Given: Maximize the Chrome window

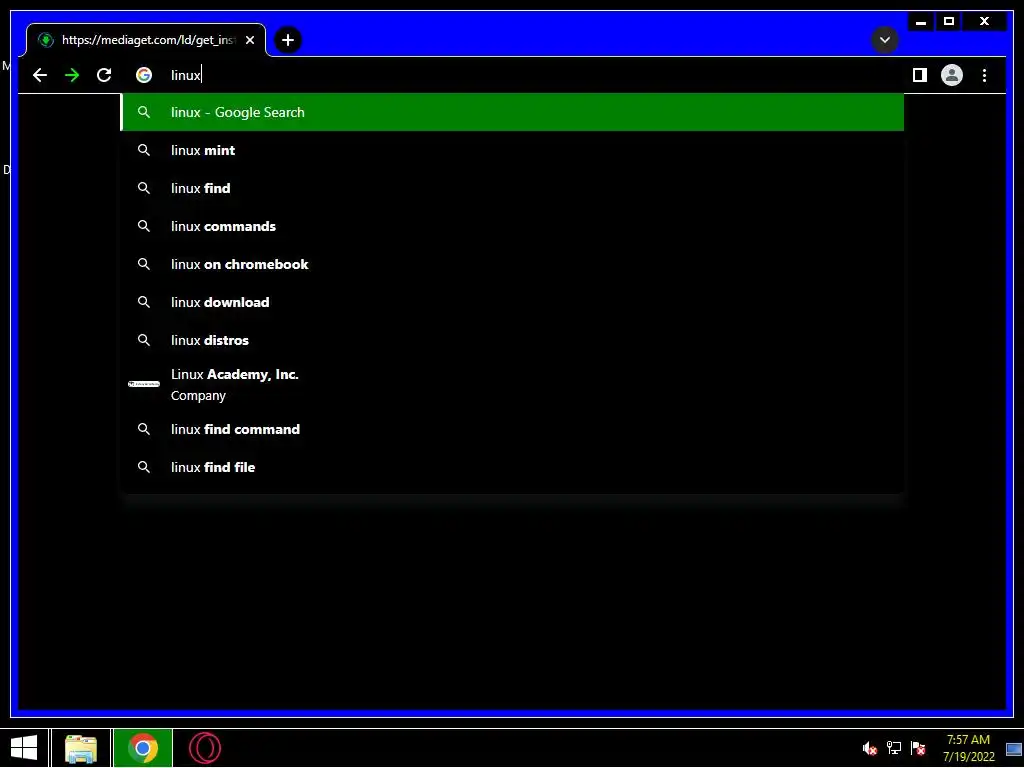Looking at the screenshot, I should 949,21.
